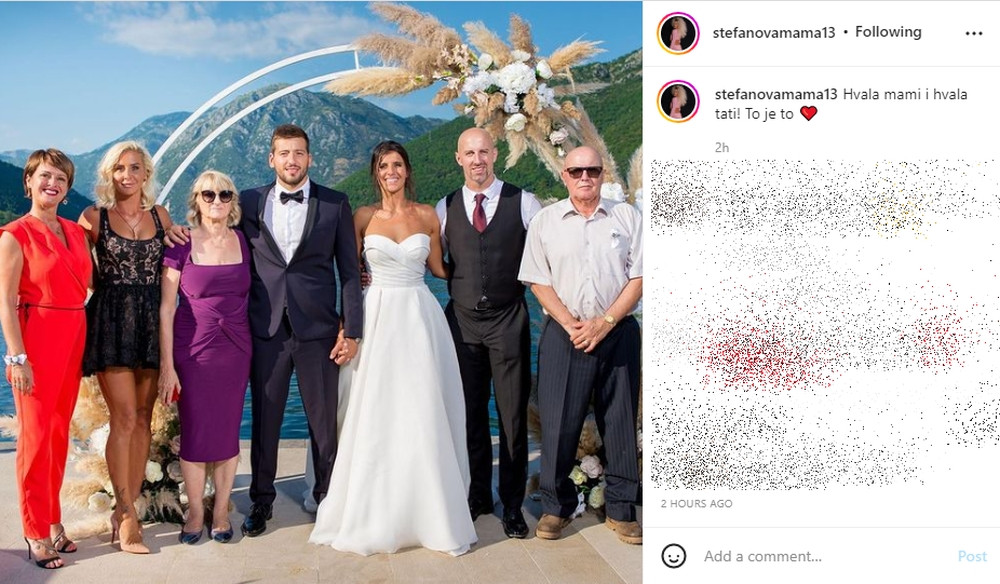This screenshot has height=584, width=1000.
Task: Toggle the Following button
Action: coord(888,32)
